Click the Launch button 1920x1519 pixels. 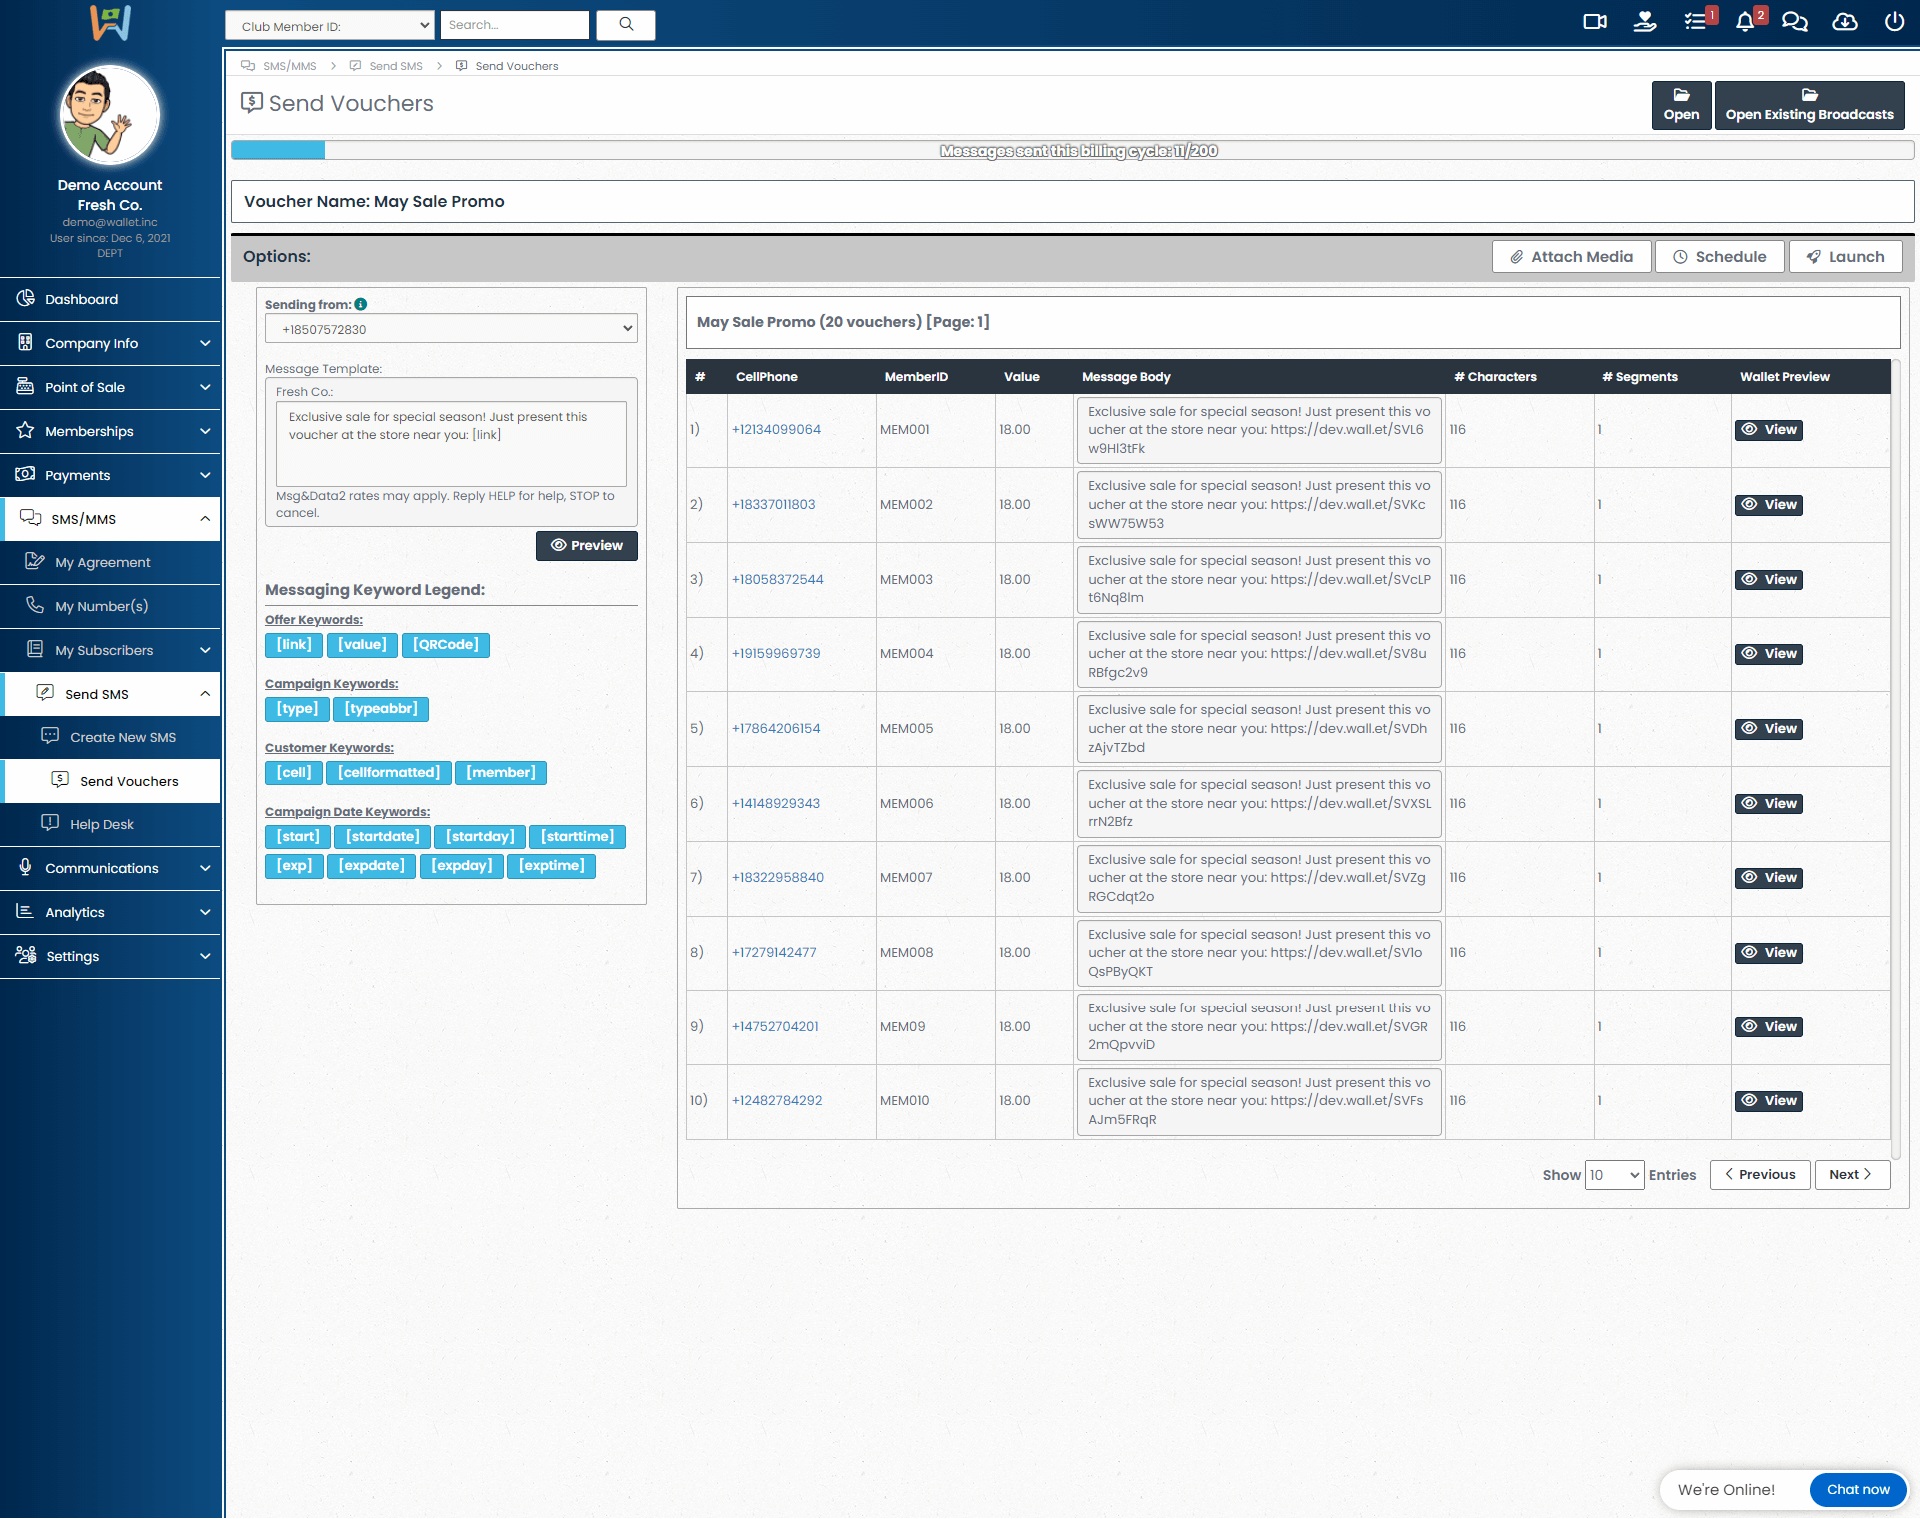coord(1845,257)
